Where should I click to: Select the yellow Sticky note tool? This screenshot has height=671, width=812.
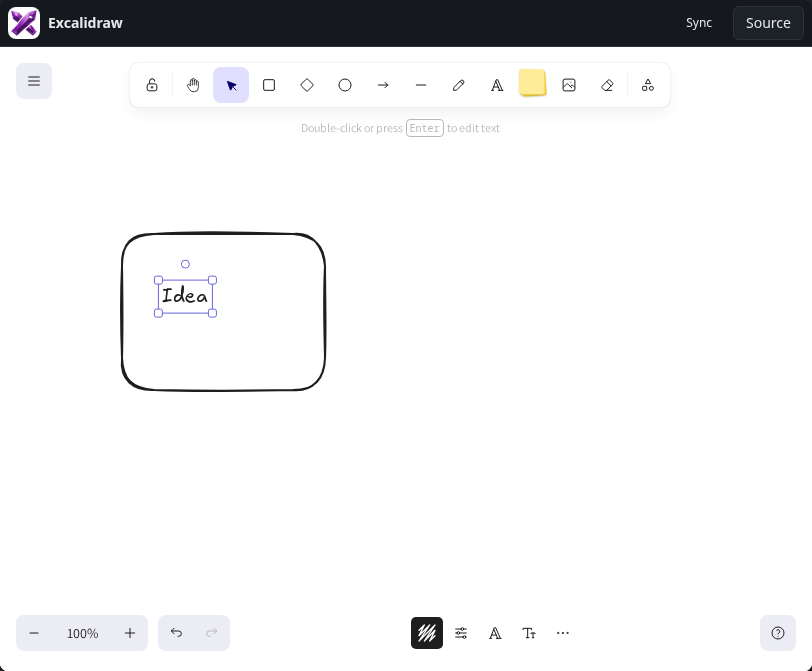pyautogui.click(x=532, y=83)
